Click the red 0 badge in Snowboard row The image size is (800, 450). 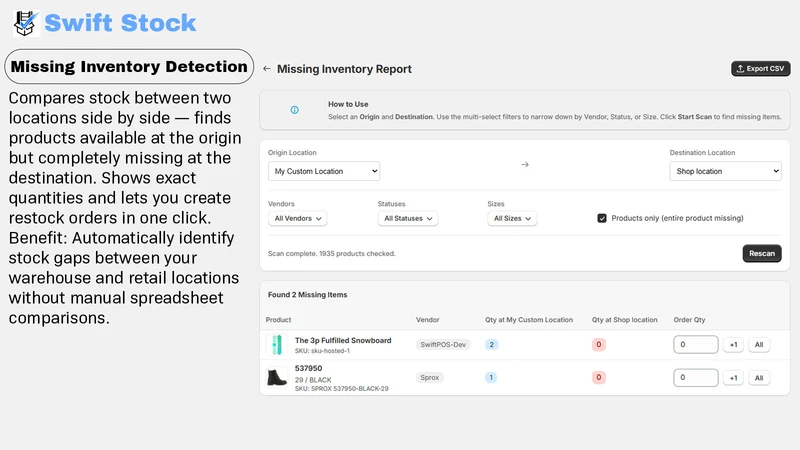[598, 345]
